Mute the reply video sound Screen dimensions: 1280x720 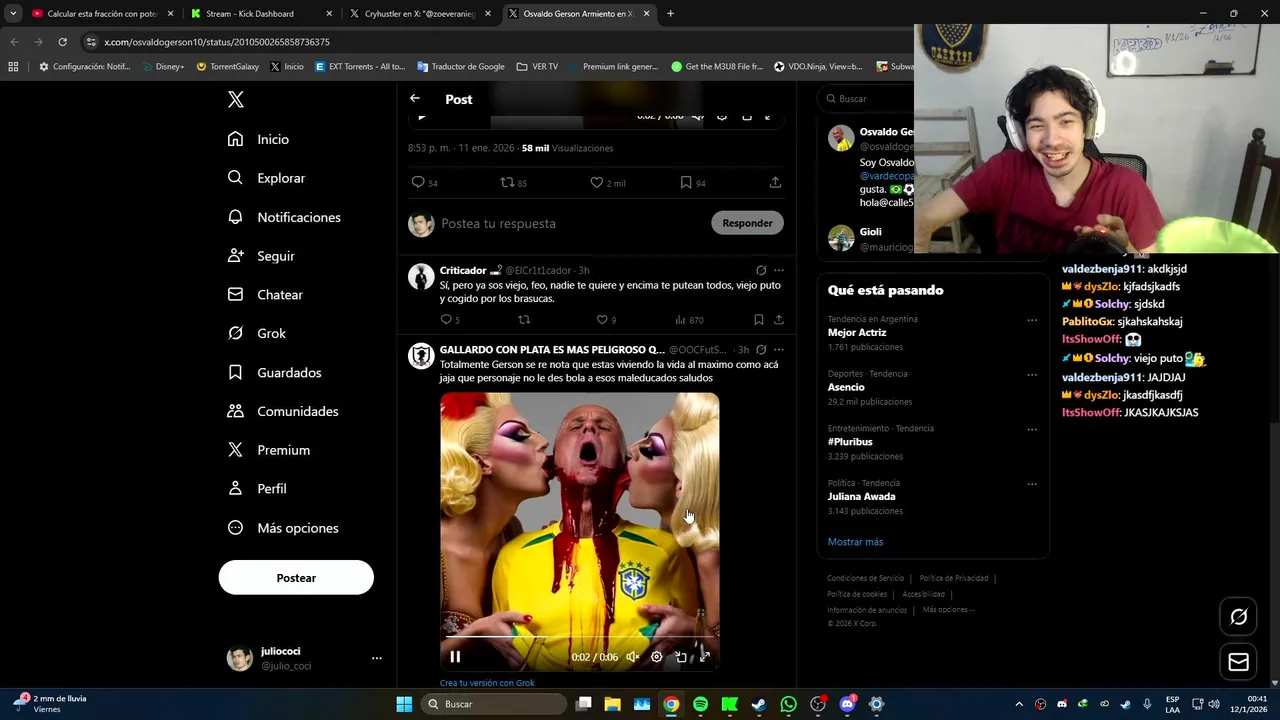click(632, 657)
